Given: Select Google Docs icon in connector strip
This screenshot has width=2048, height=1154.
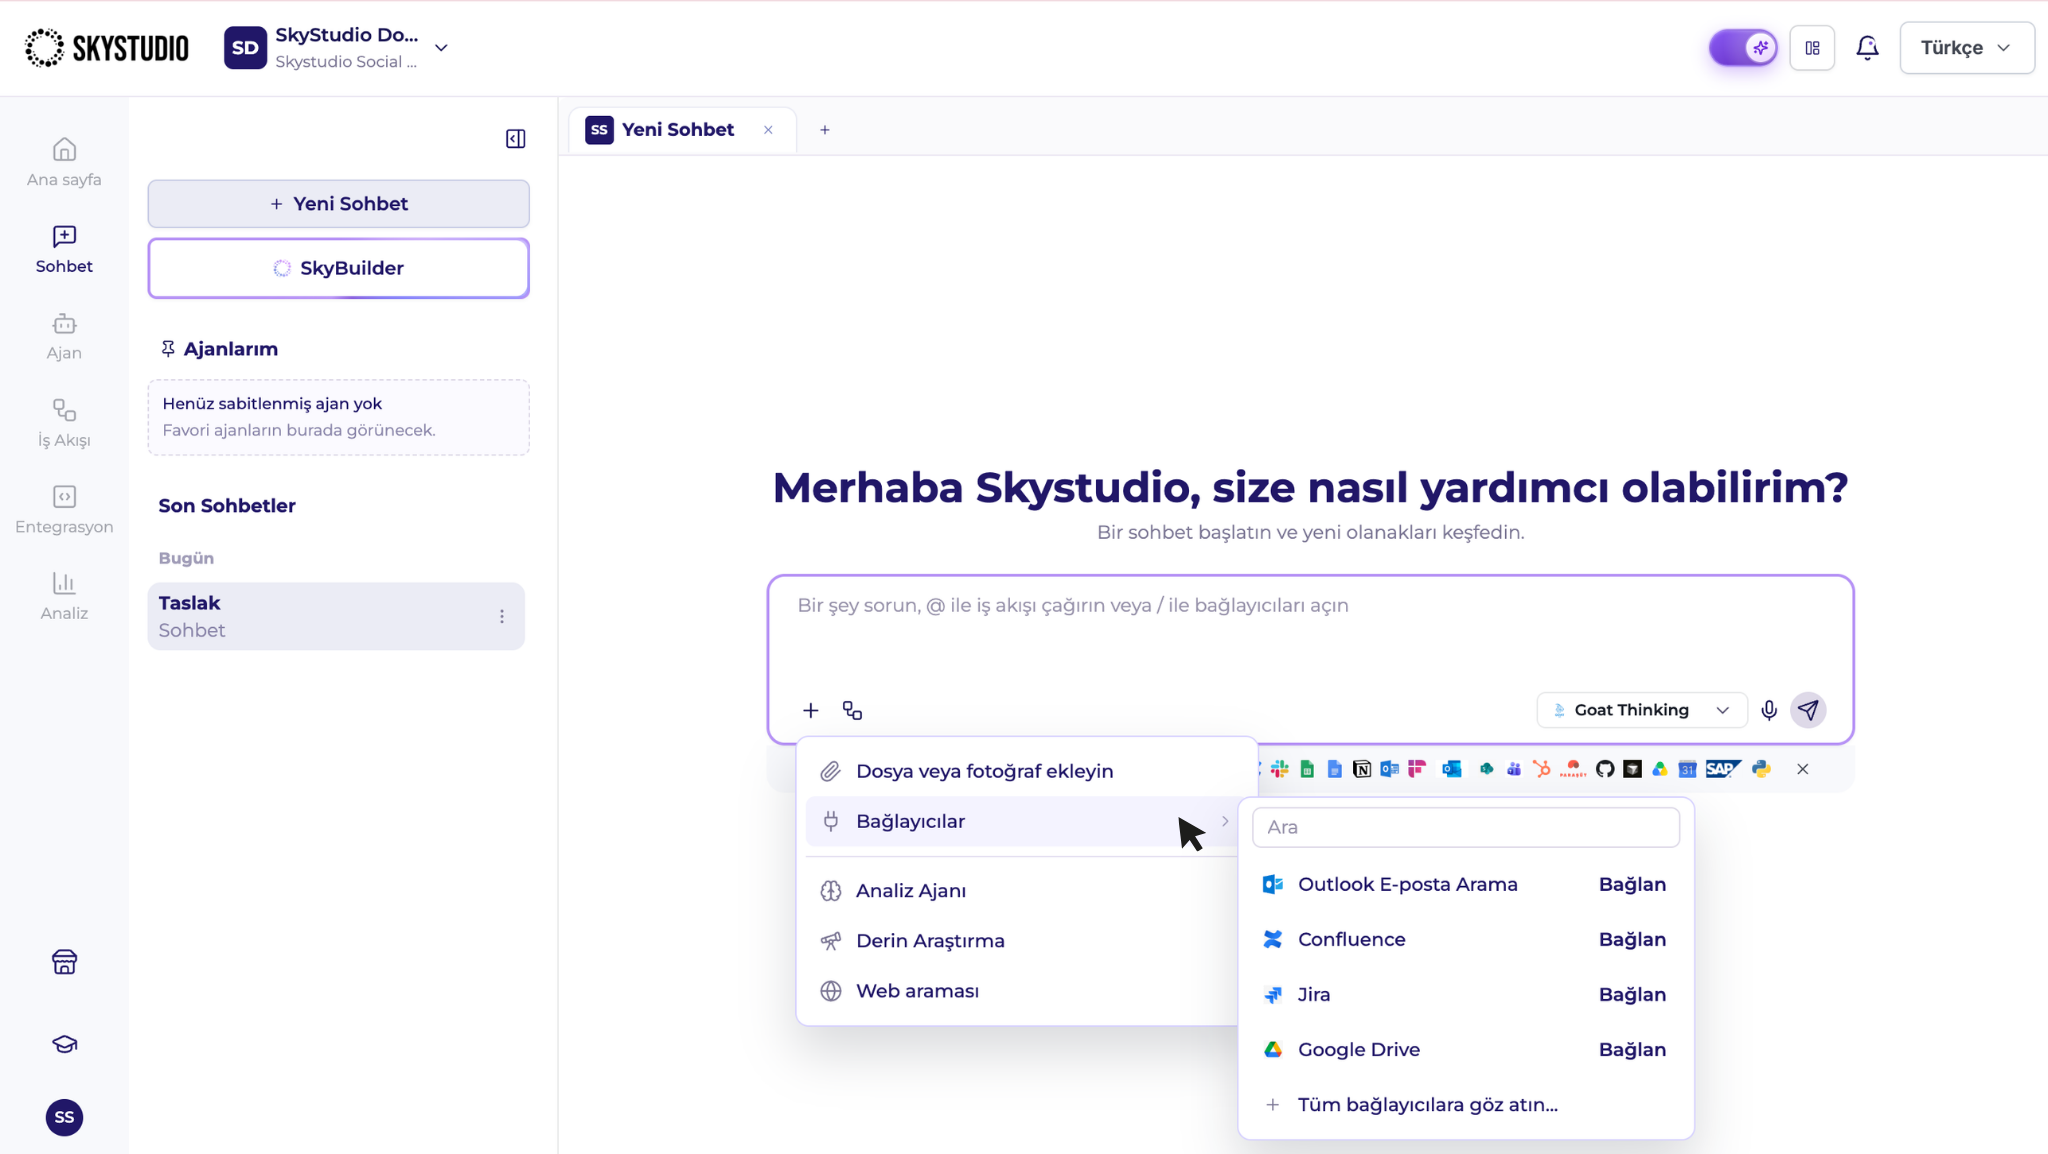Looking at the screenshot, I should [1334, 769].
